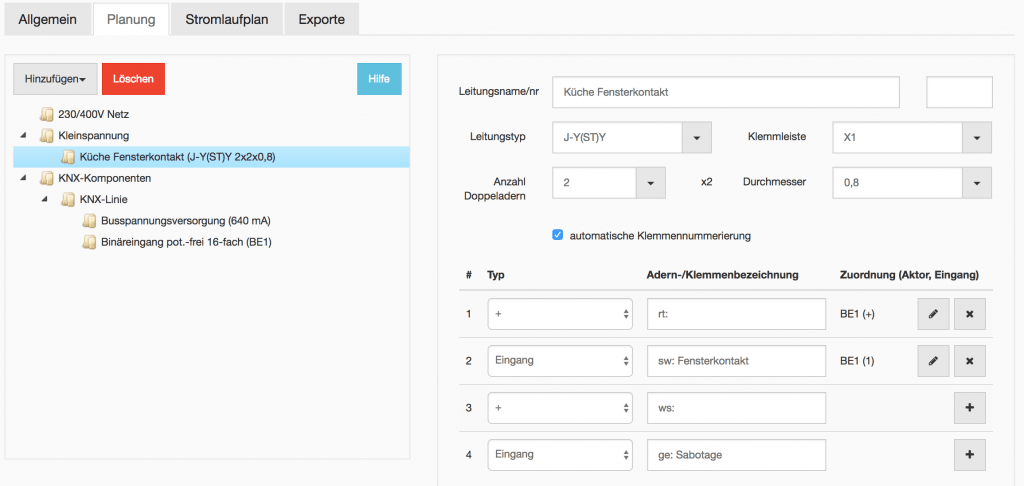Screen dimensions: 1024x486
Task: Toggle automatische Klemmennummerierung checkbox
Action: pos(558,235)
